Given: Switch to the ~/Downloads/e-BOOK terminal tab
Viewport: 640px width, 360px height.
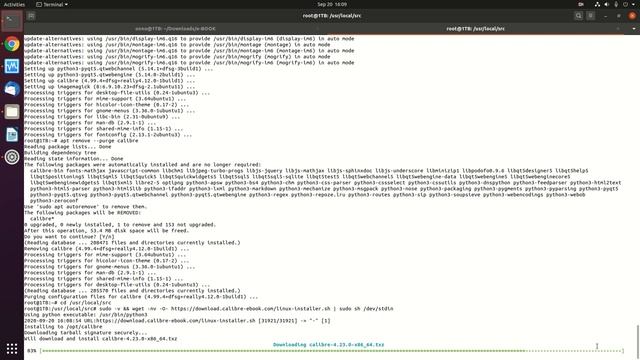Looking at the screenshot, I should (176, 29).
